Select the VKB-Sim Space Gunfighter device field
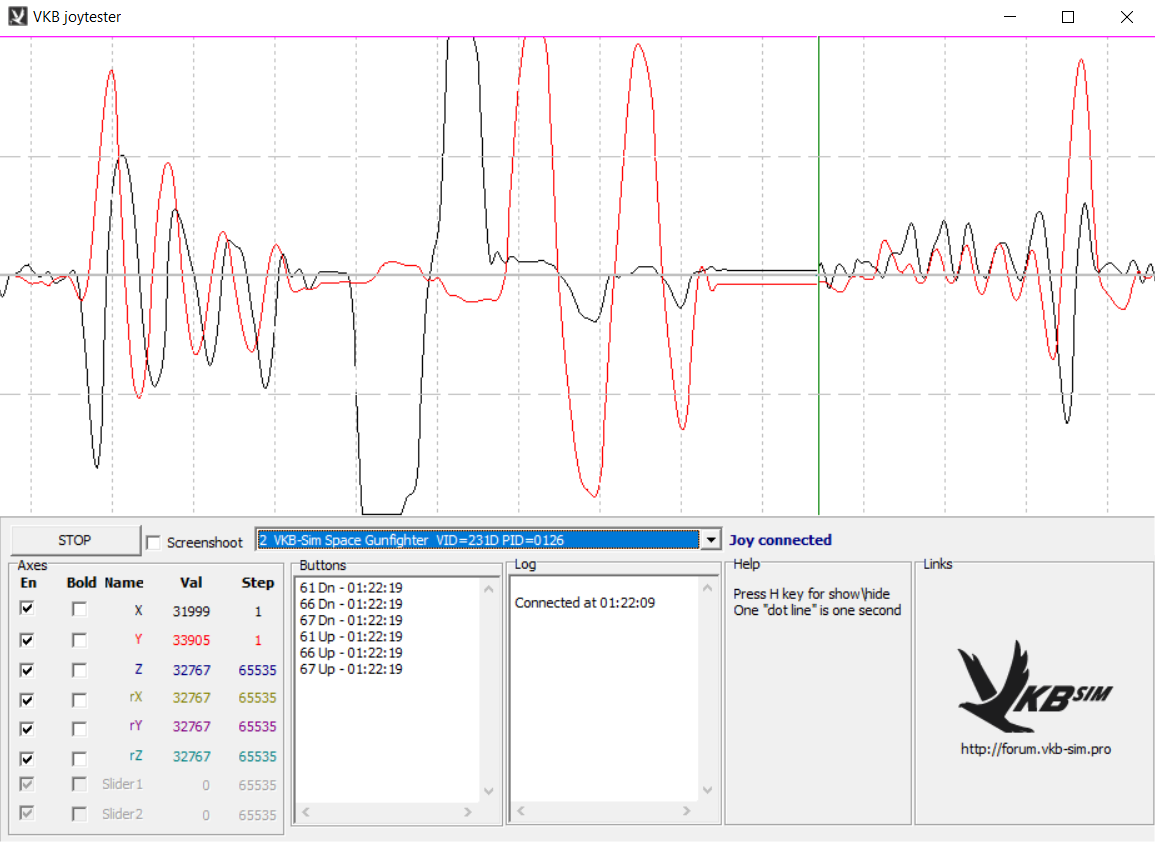Screen dimensions: 1155x842 [x=477, y=540]
